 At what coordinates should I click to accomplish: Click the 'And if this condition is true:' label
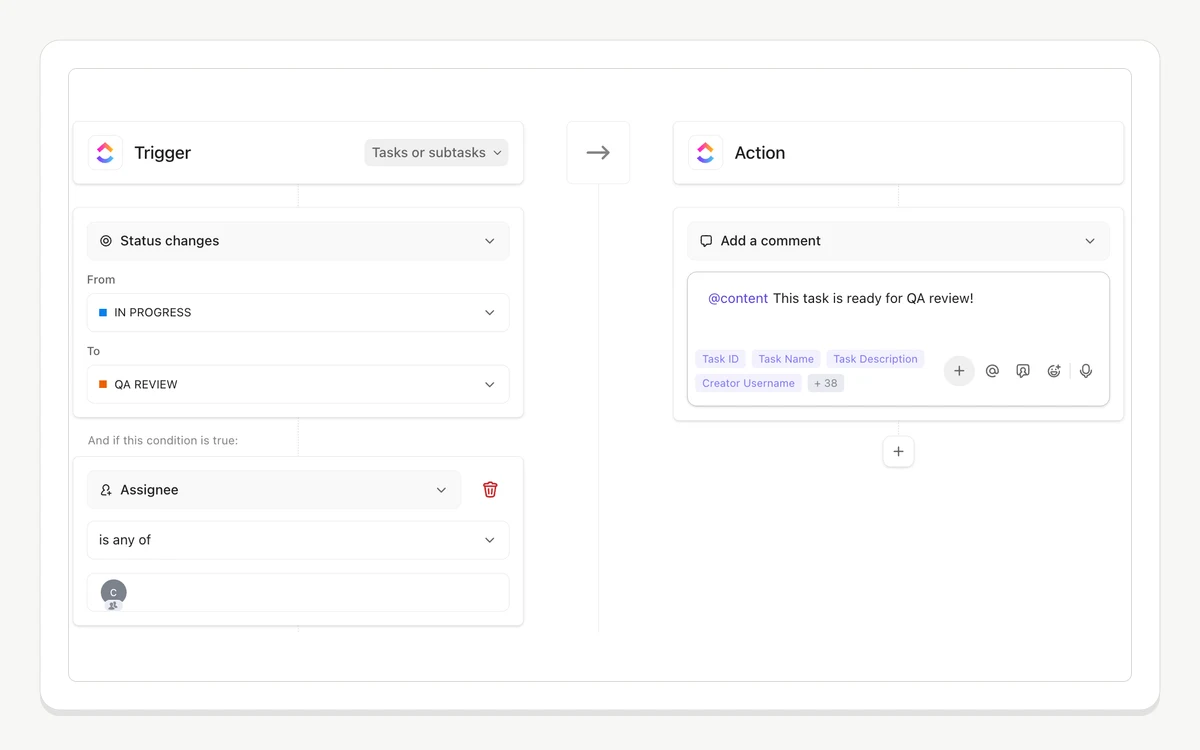pos(163,440)
